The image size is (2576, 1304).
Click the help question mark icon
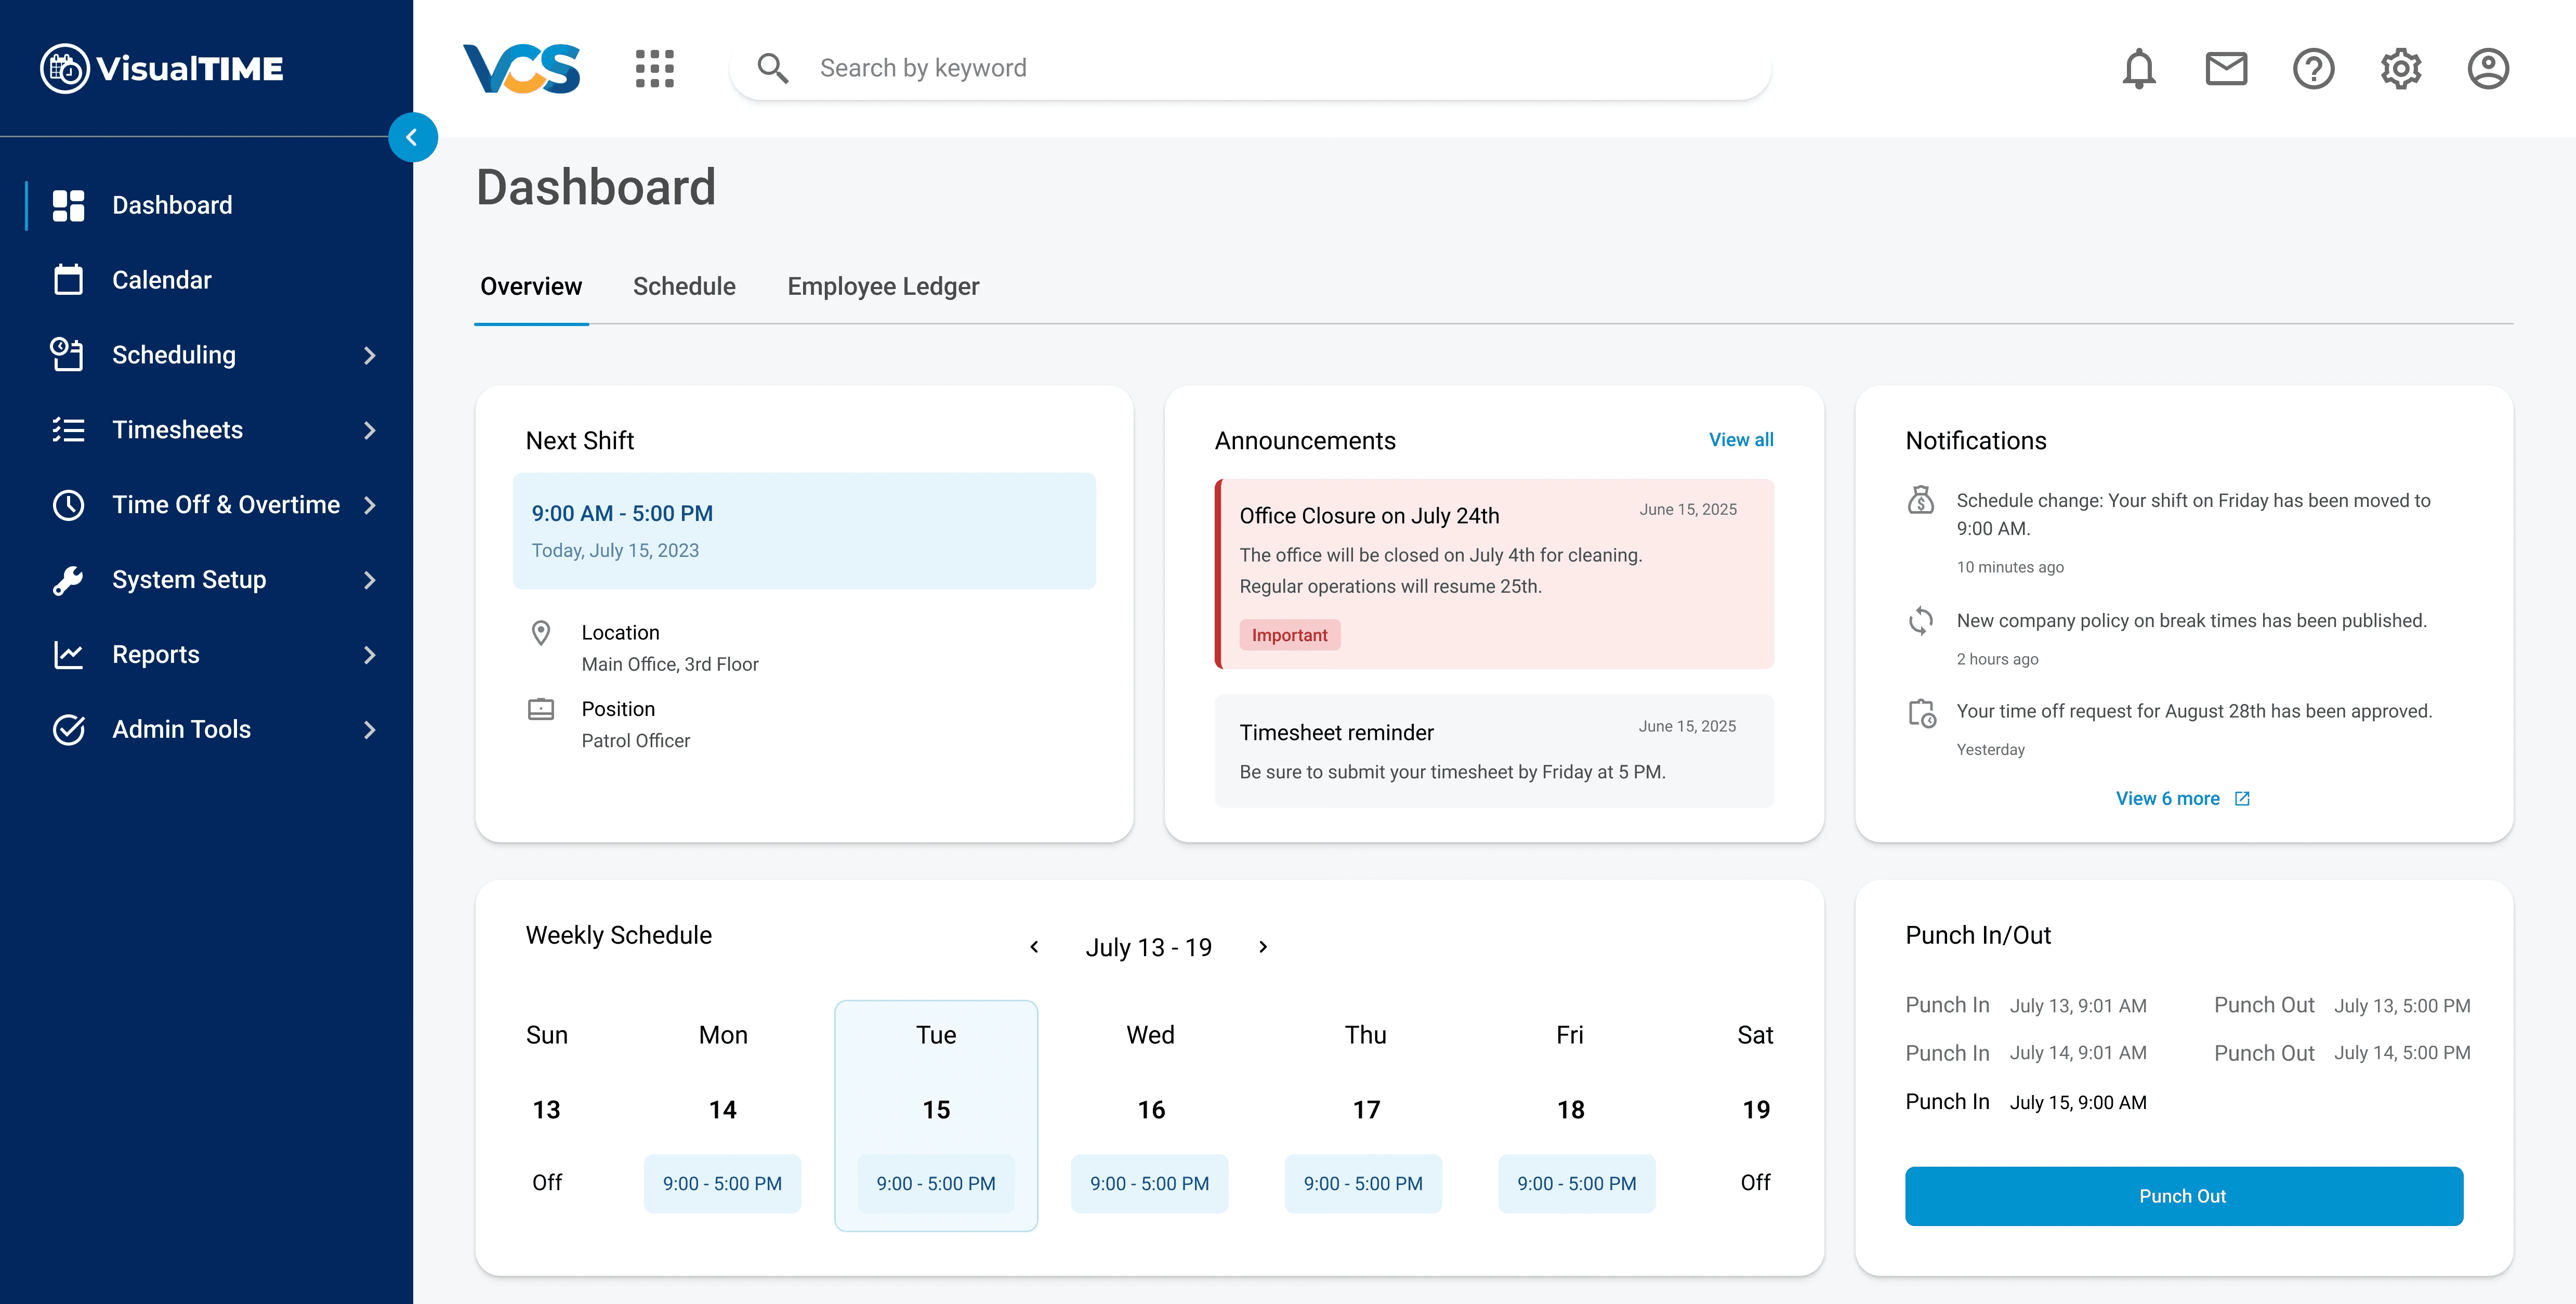click(2313, 68)
